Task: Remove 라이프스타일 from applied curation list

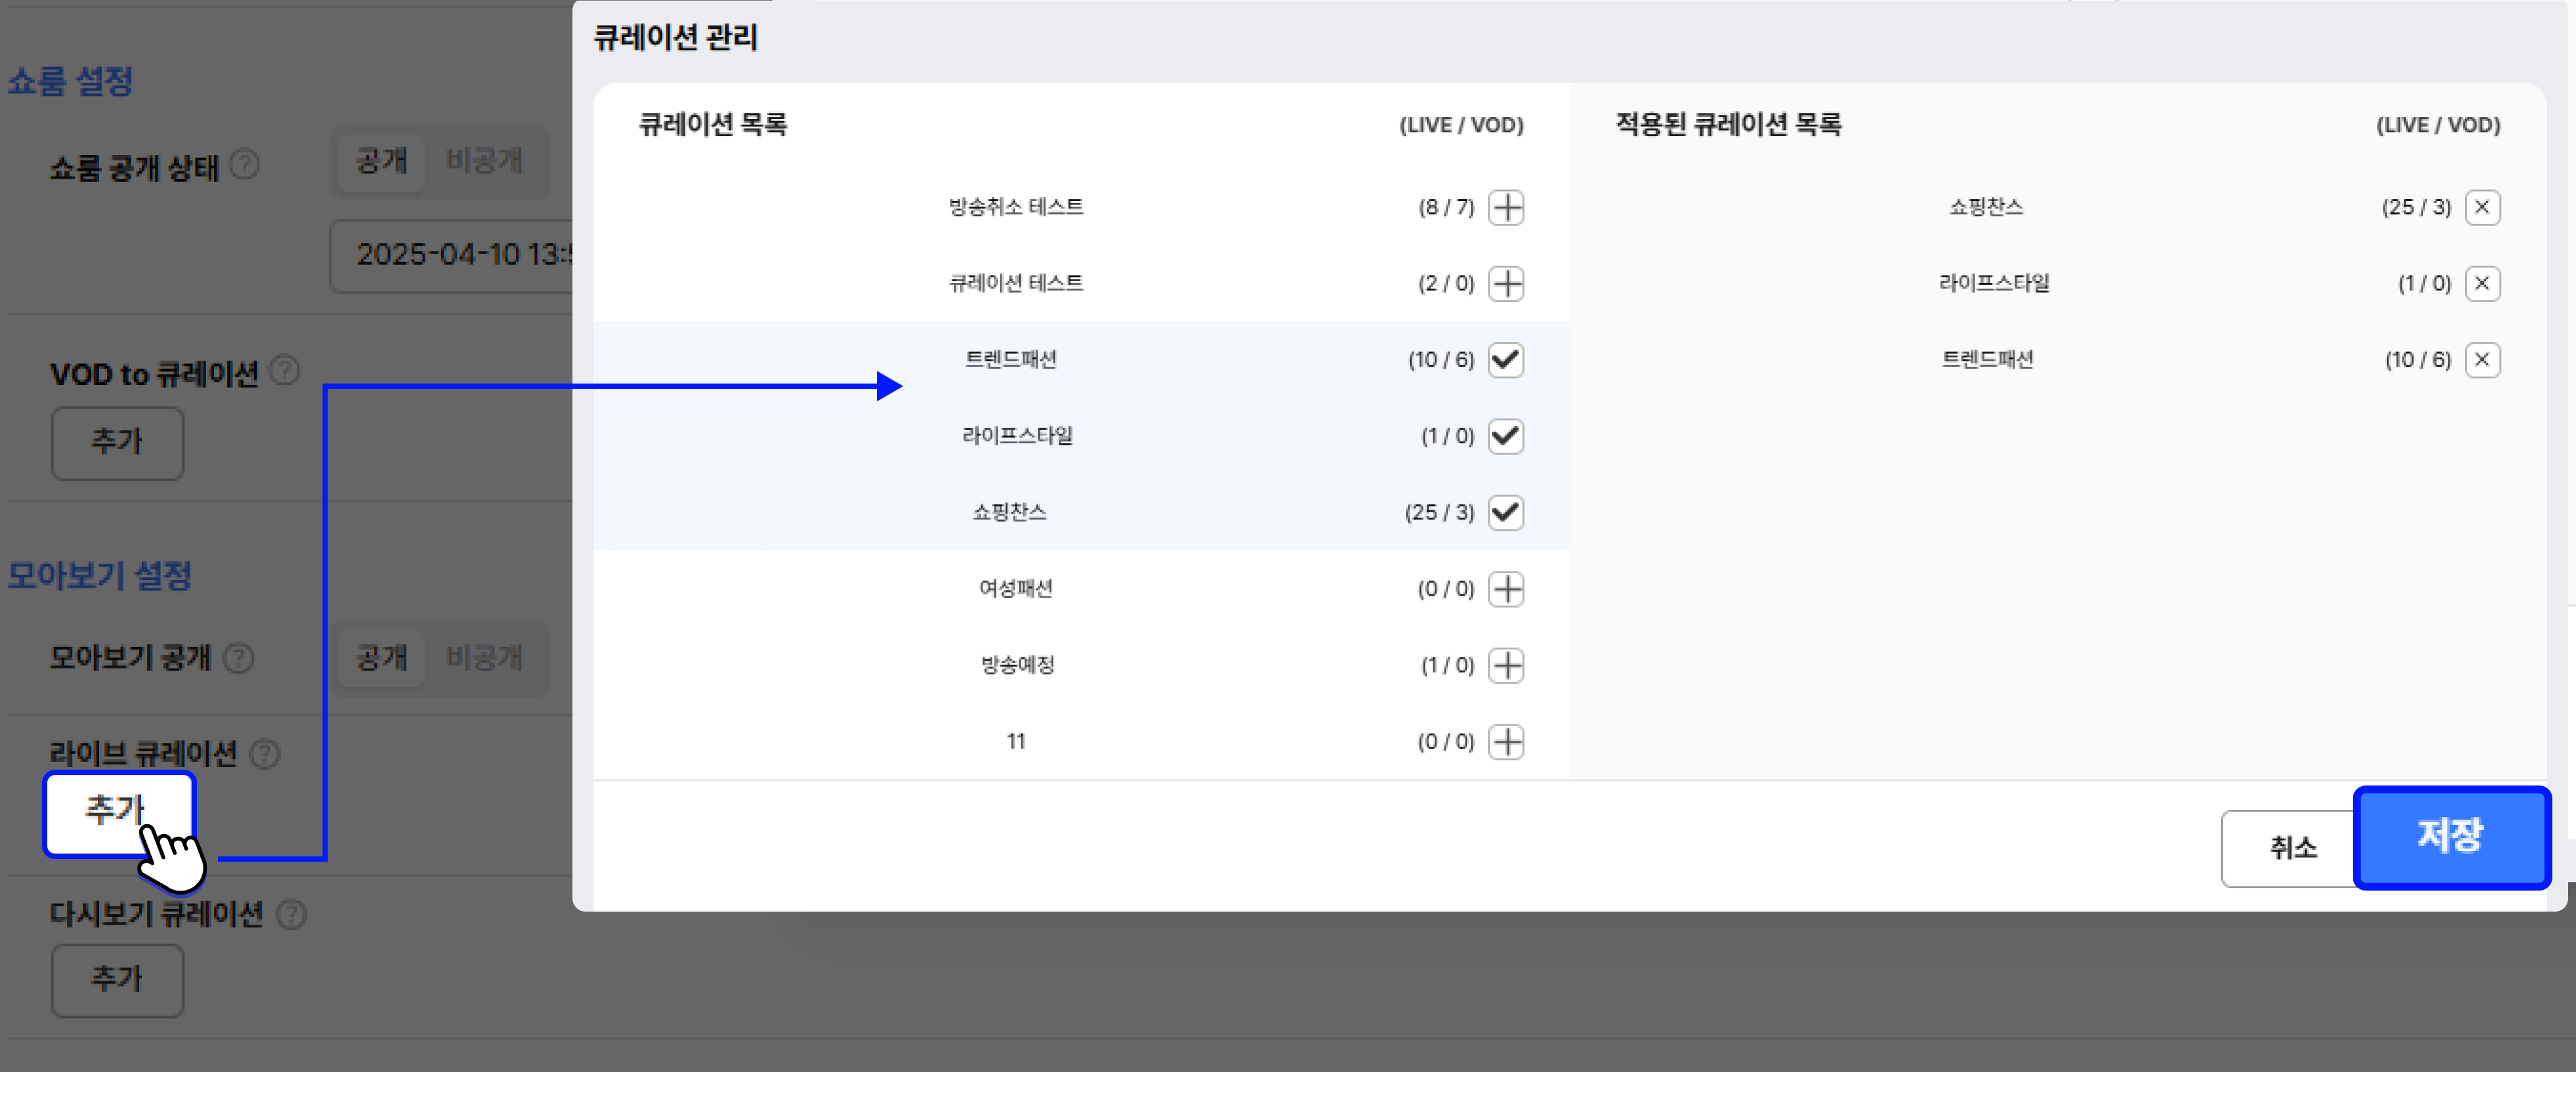Action: [2482, 284]
